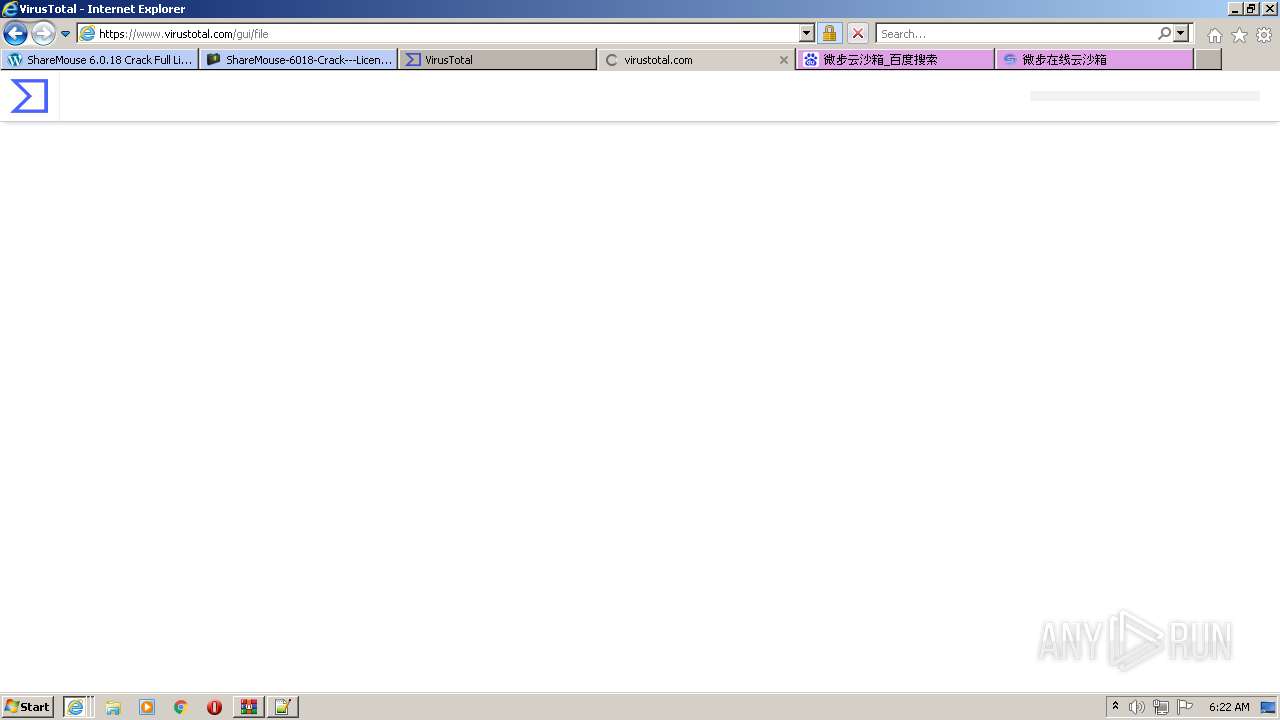This screenshot has height=720, width=1280.
Task: Click Internet Explorer taskbar icon
Action: click(77, 706)
